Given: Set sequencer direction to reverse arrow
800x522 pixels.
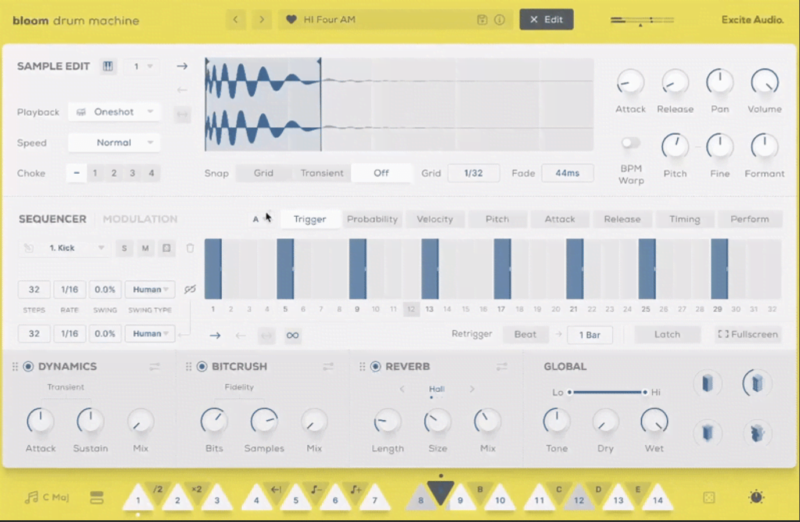Looking at the screenshot, I should [x=241, y=335].
